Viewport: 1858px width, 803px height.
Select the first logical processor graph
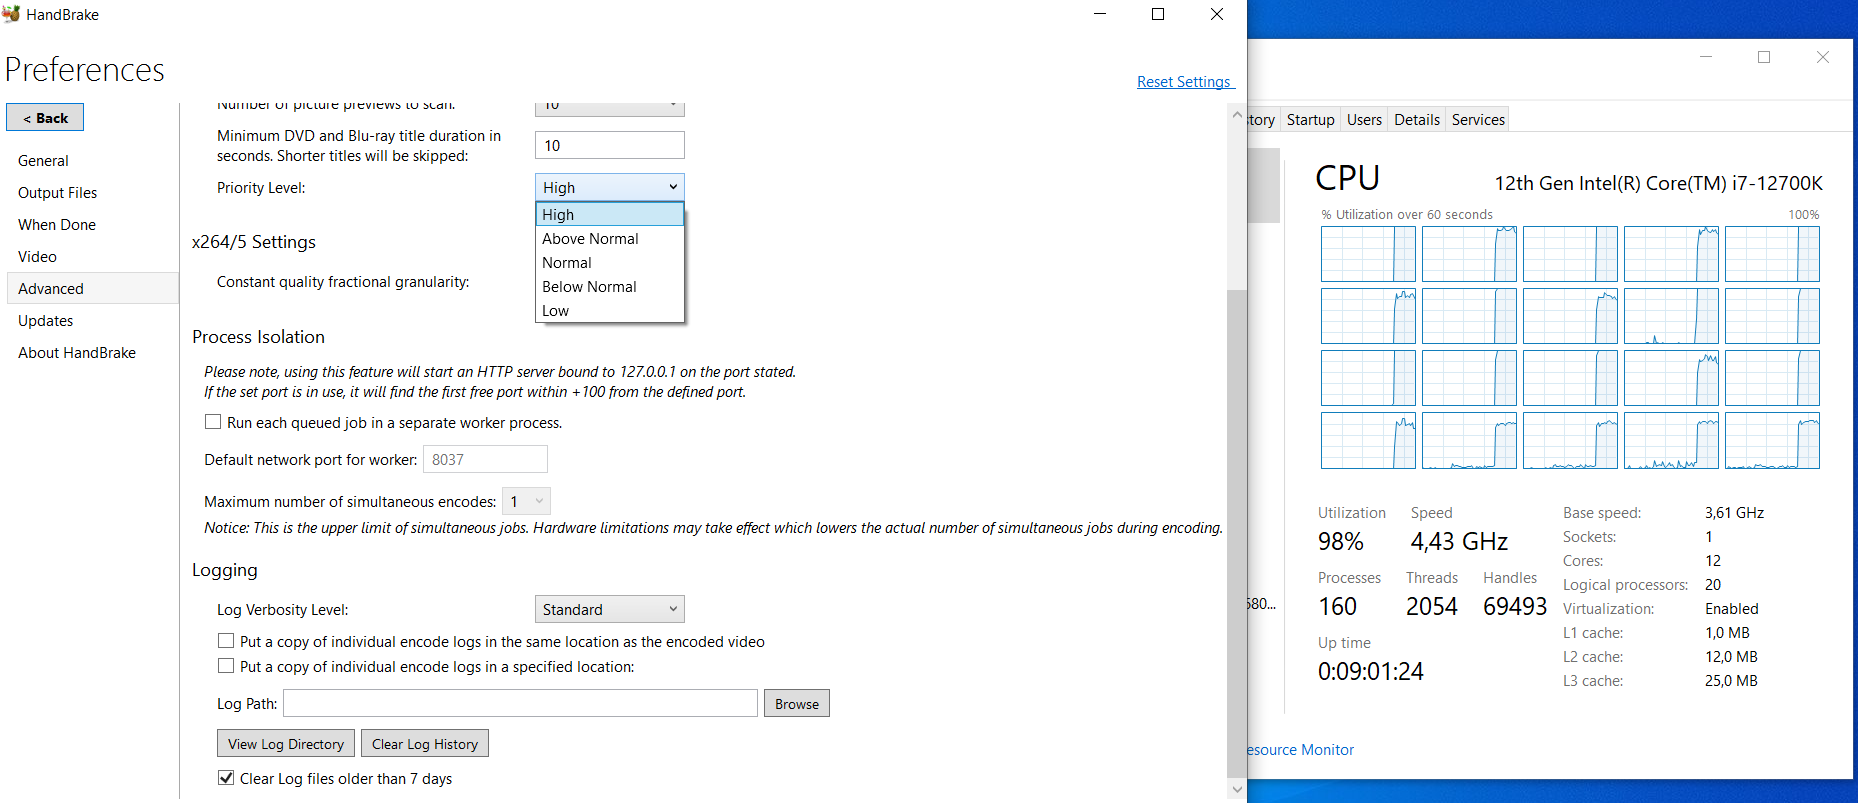(x=1368, y=254)
